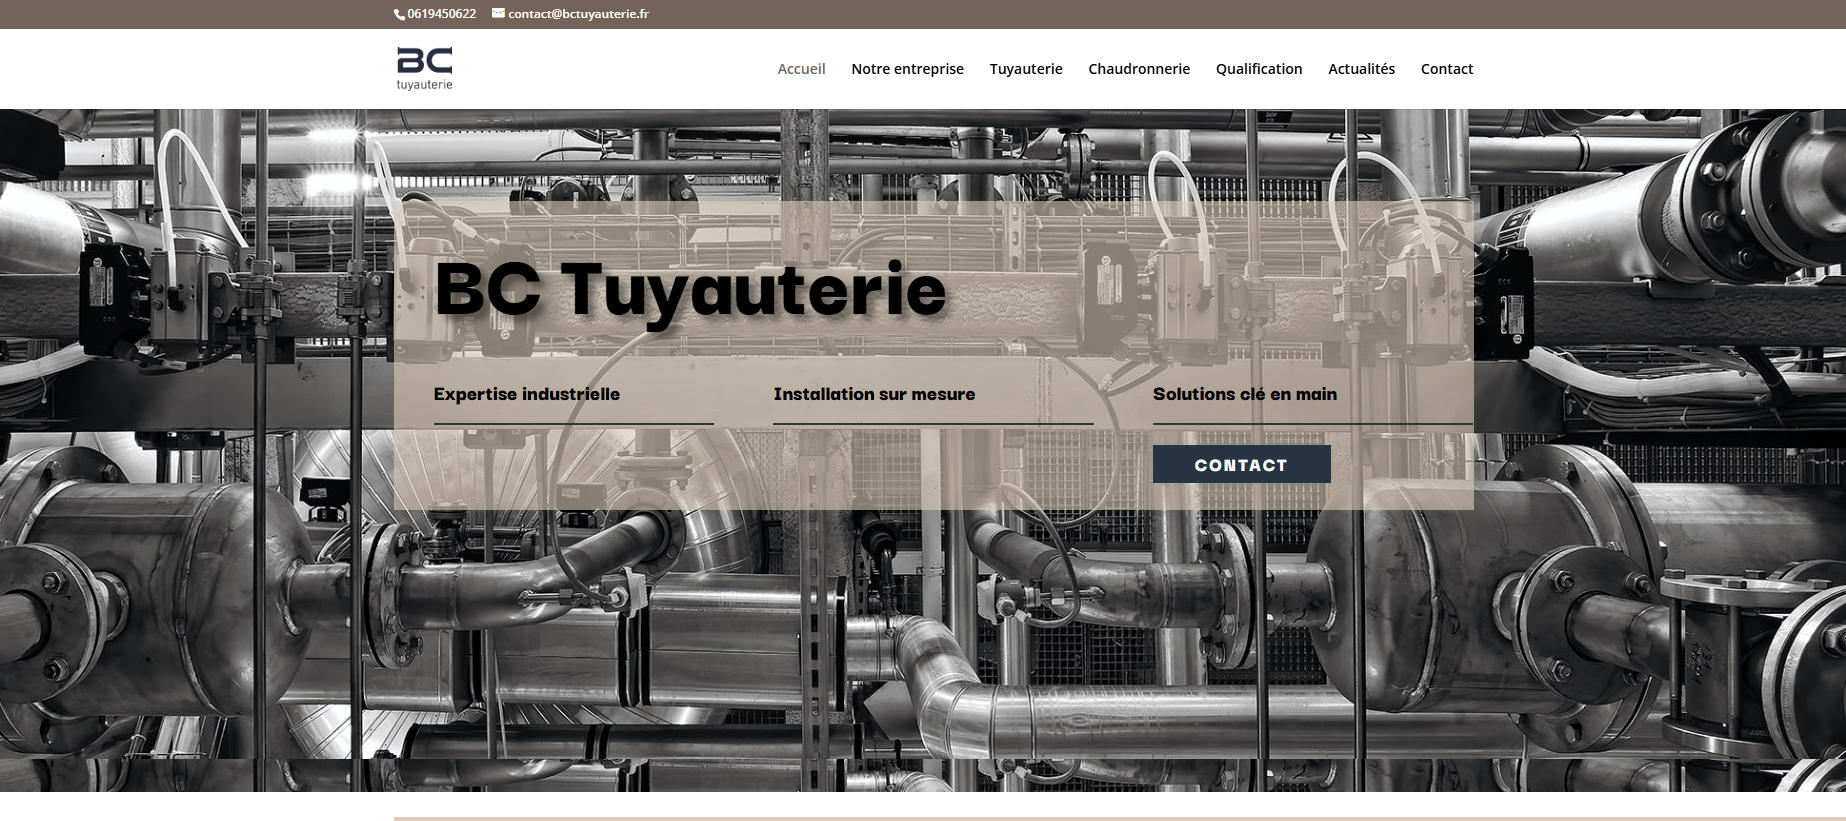
Task: Go to Contact in the top navigation
Action: [1447, 69]
